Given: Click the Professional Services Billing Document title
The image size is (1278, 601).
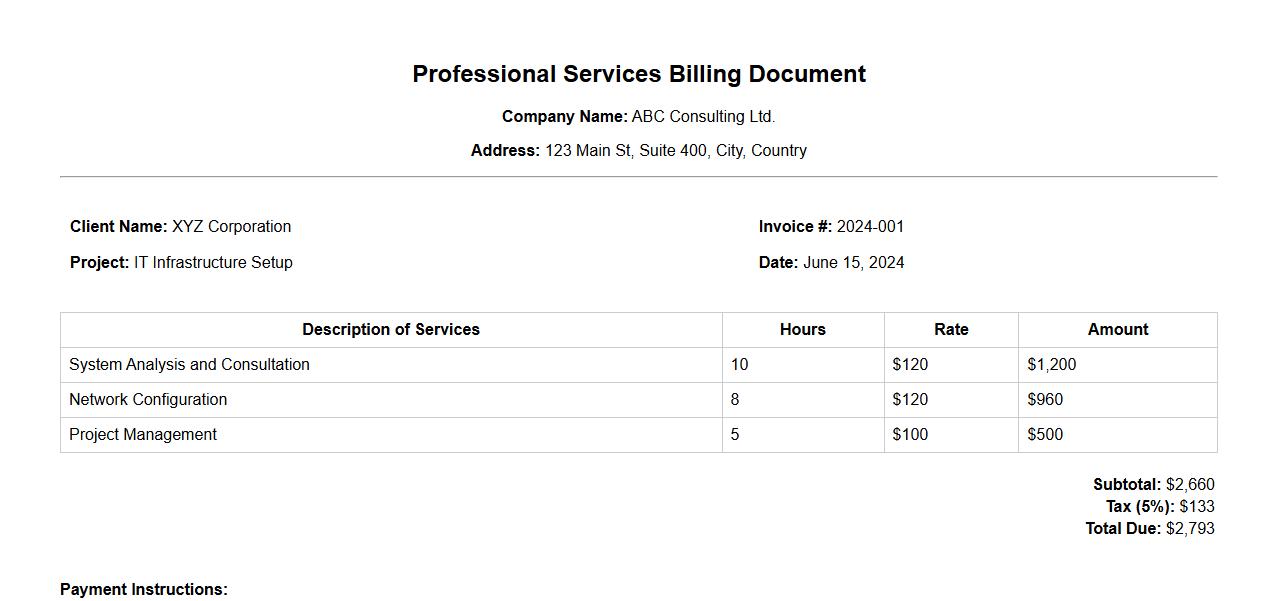Looking at the screenshot, I should 639,74.
